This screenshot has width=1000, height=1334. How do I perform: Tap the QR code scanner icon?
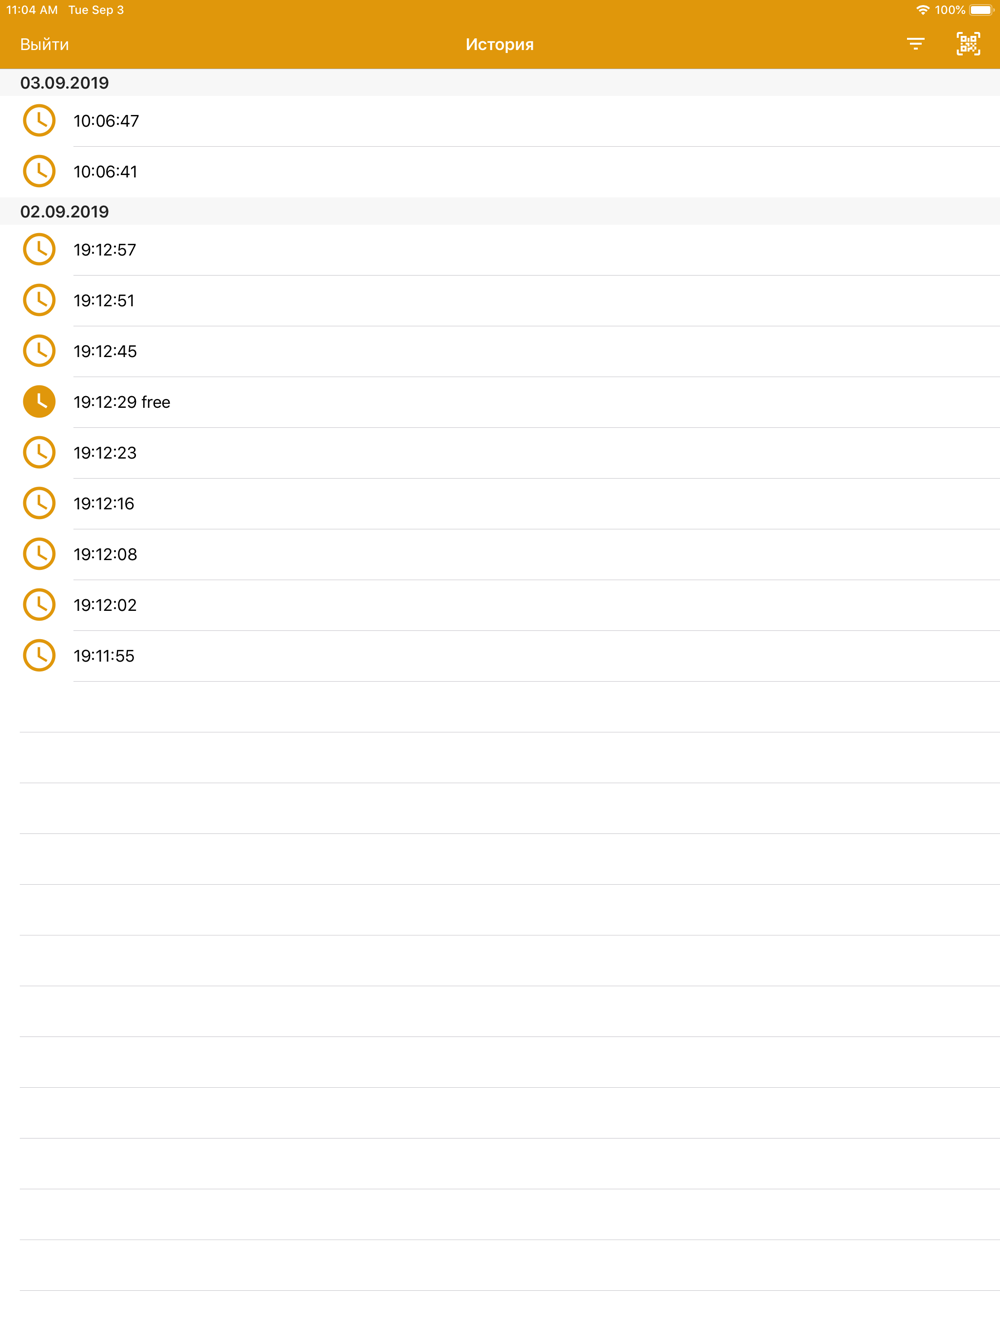tap(968, 44)
